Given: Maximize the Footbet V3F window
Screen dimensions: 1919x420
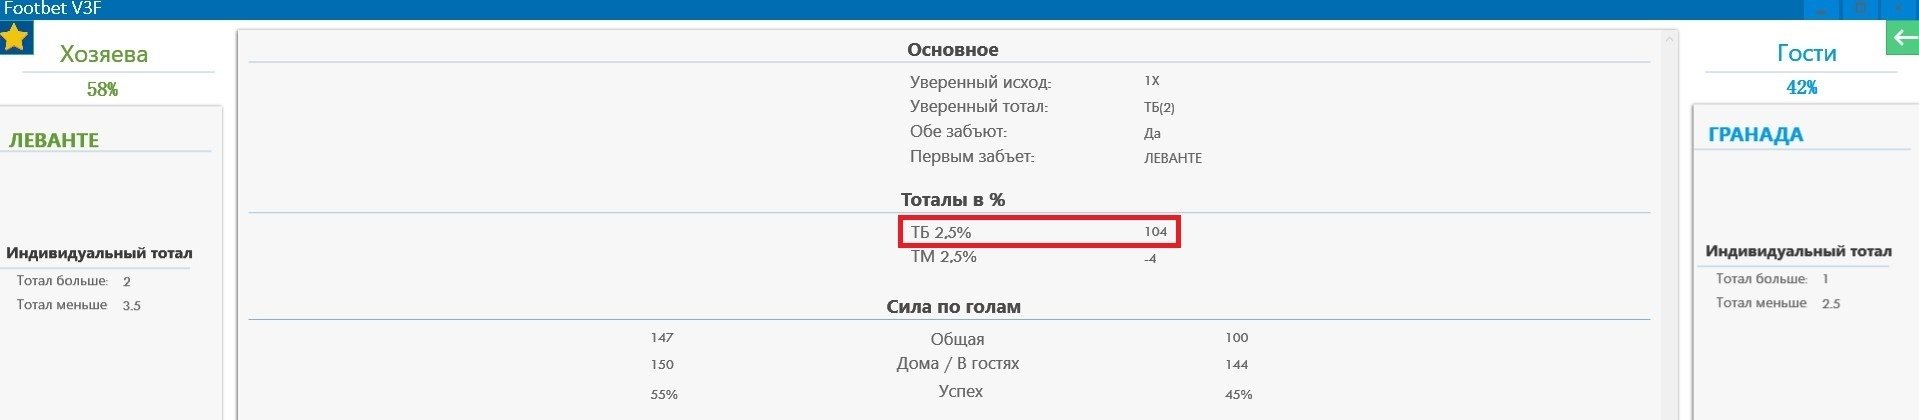Looking at the screenshot, I should point(1861,9).
